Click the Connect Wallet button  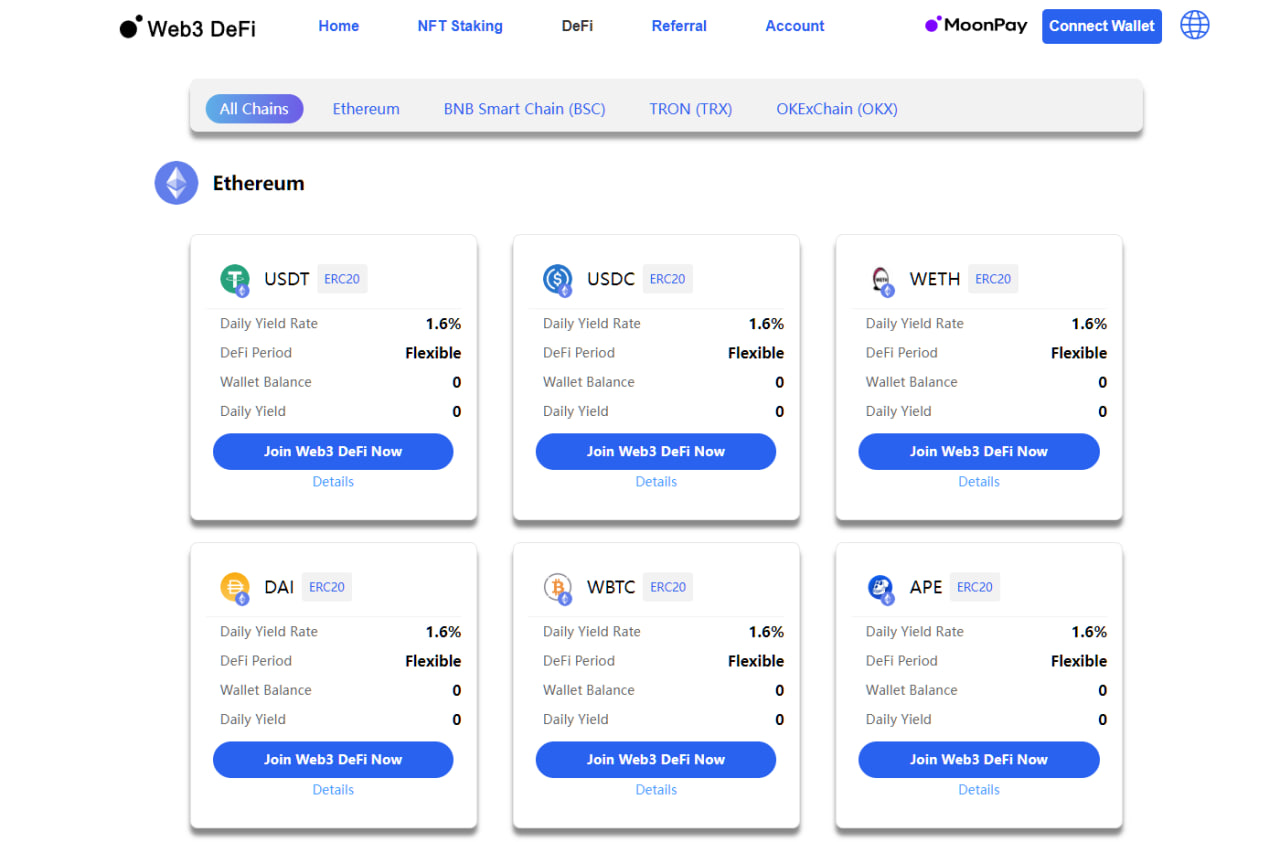[1102, 26]
